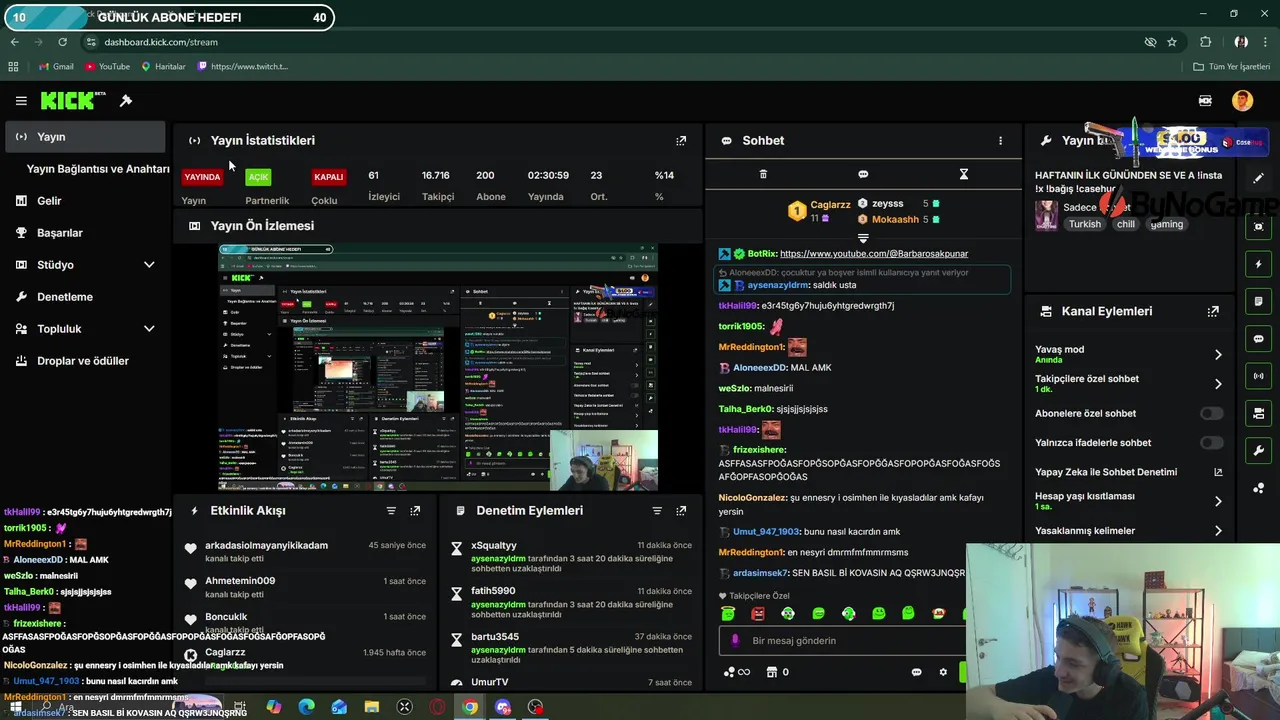Click the lightning bolt icon in right sidebar
The image size is (1280, 720).
(1259, 264)
